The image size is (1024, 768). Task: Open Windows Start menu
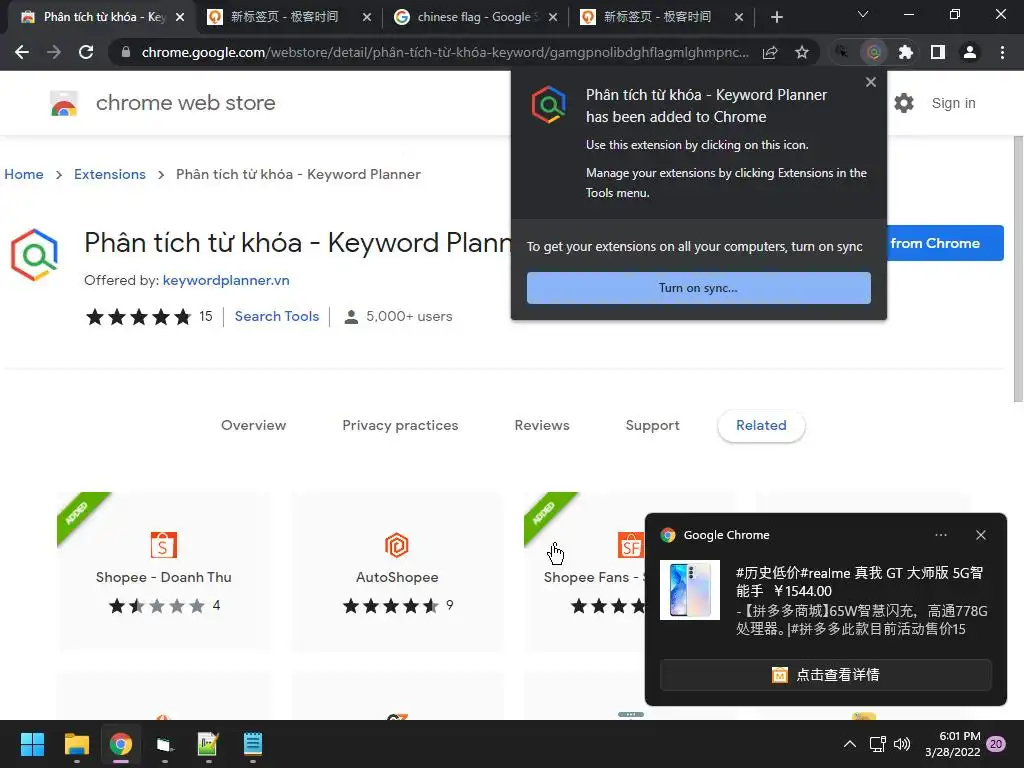coord(32,744)
